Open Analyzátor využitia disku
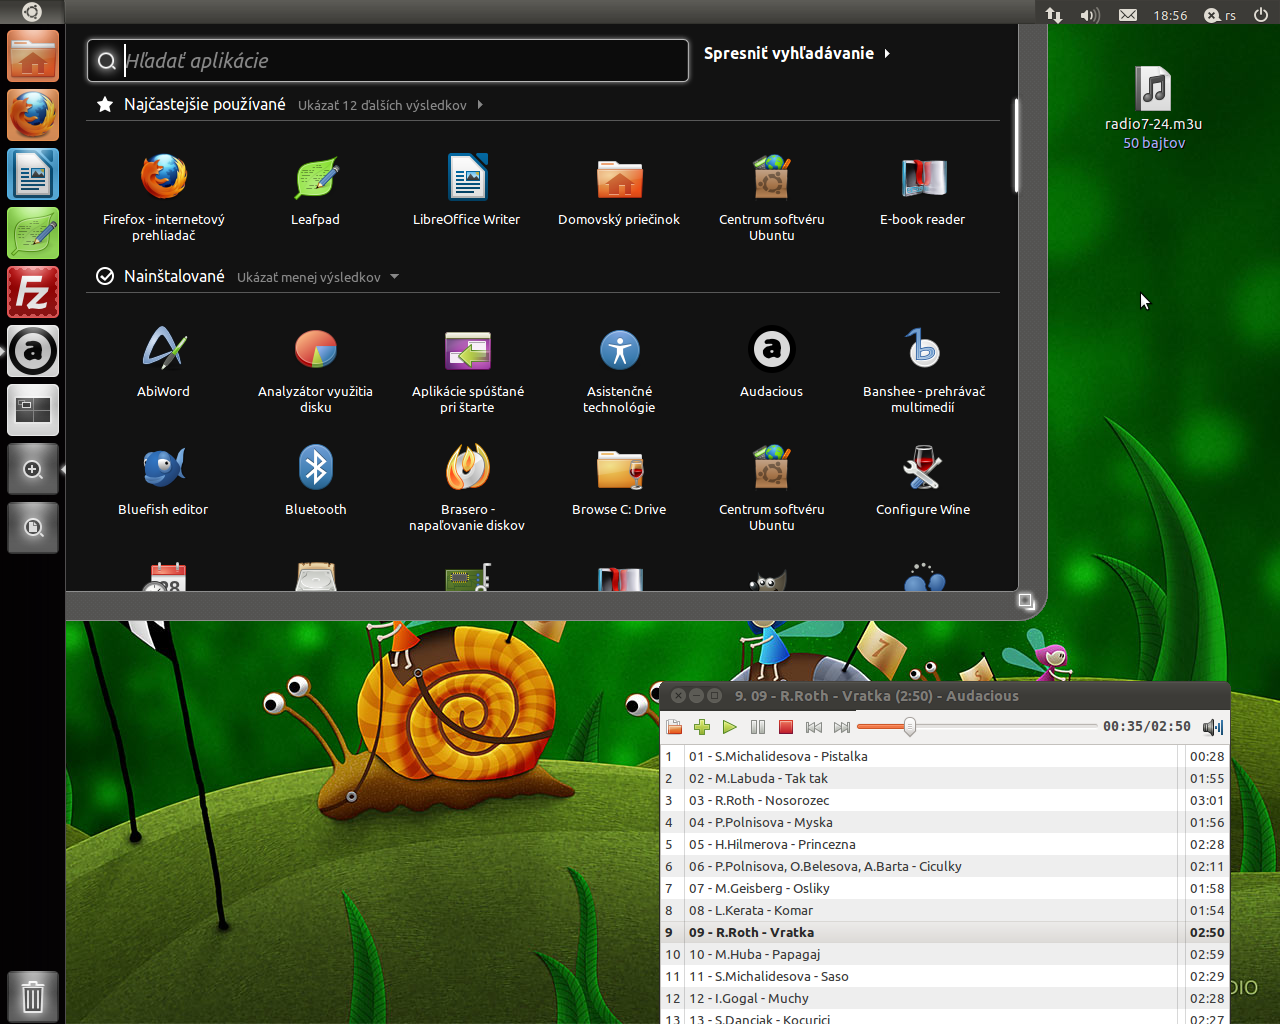This screenshot has width=1280, height=1024. [x=316, y=370]
